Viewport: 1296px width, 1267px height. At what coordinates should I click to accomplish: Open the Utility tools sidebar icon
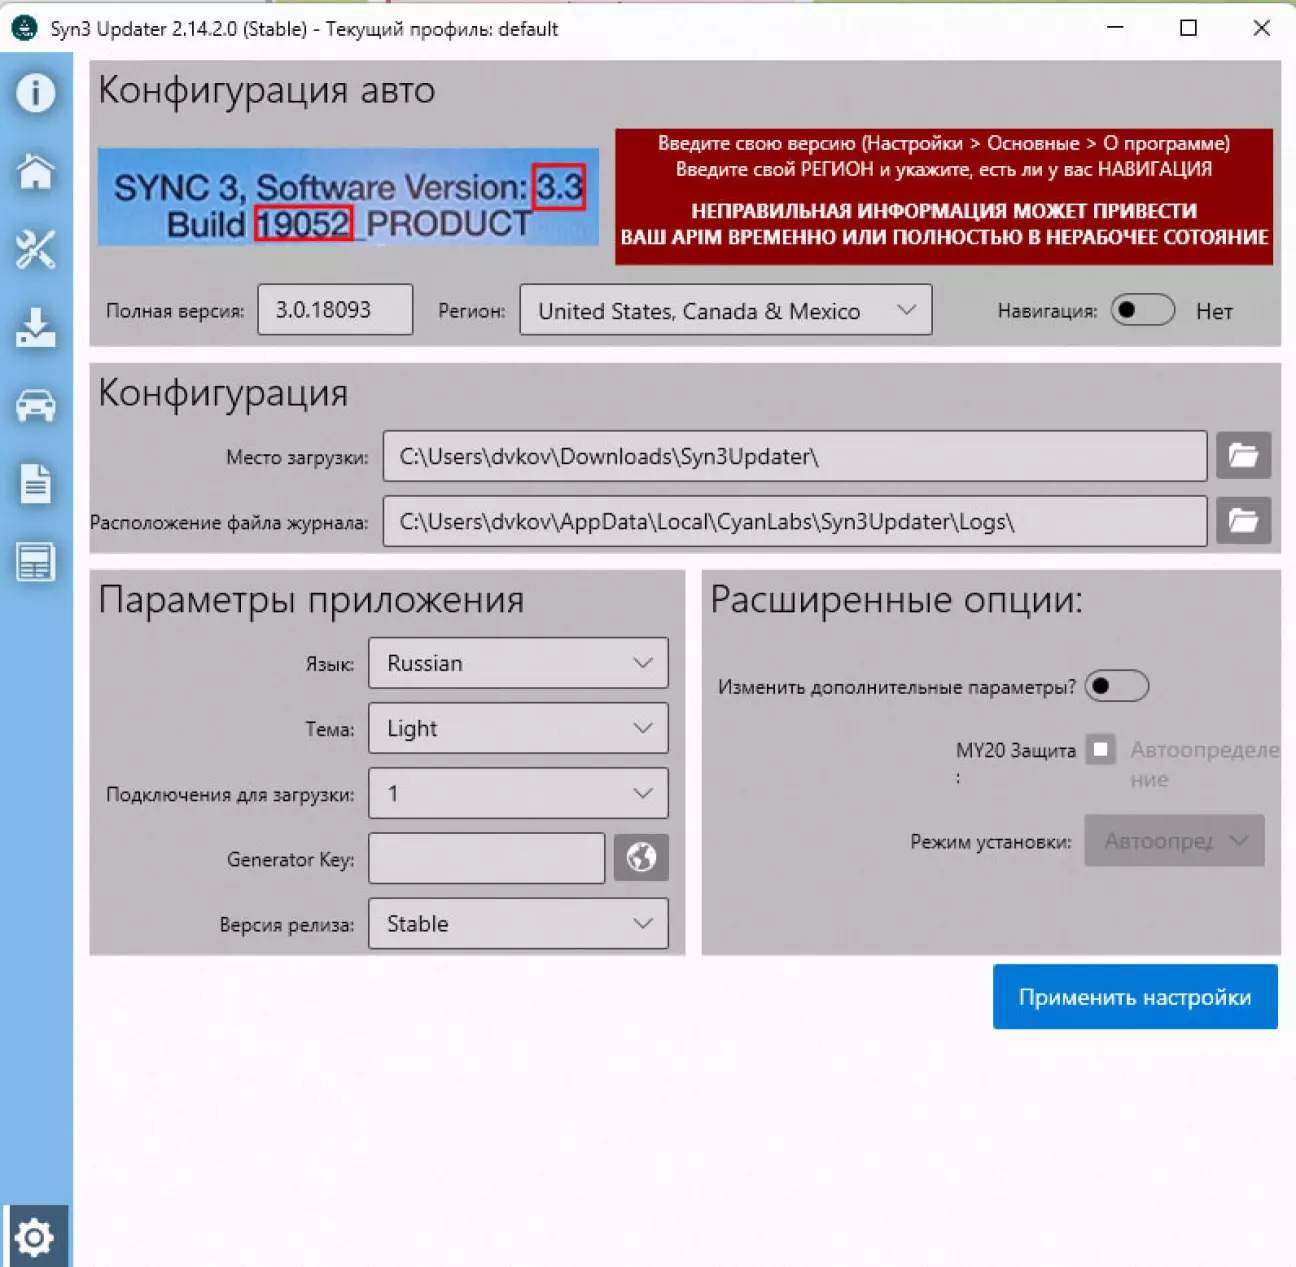click(35, 250)
